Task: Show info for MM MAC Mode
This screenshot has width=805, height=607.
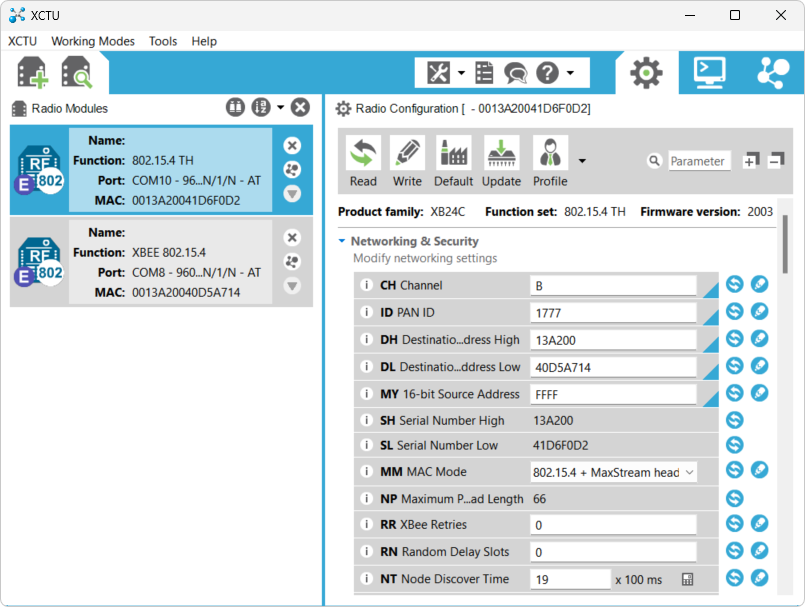Action: [x=366, y=471]
